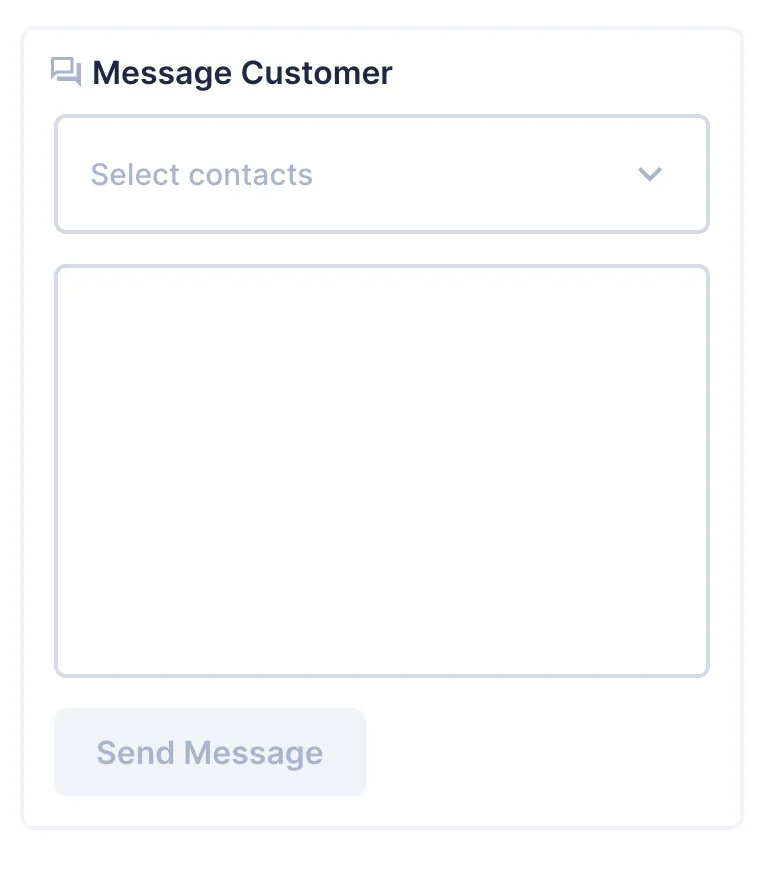Click the Select contacts placeholder text

tap(201, 174)
